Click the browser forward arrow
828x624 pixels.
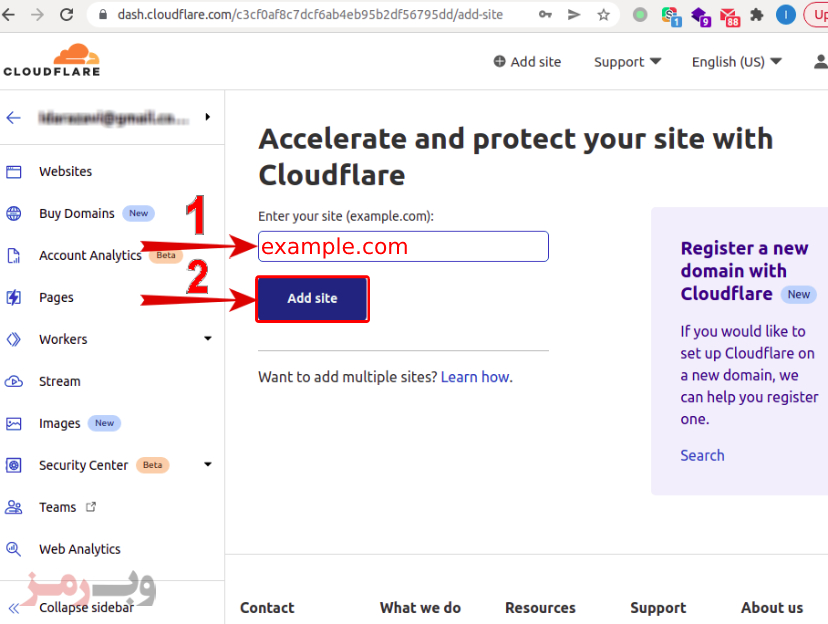point(37,14)
